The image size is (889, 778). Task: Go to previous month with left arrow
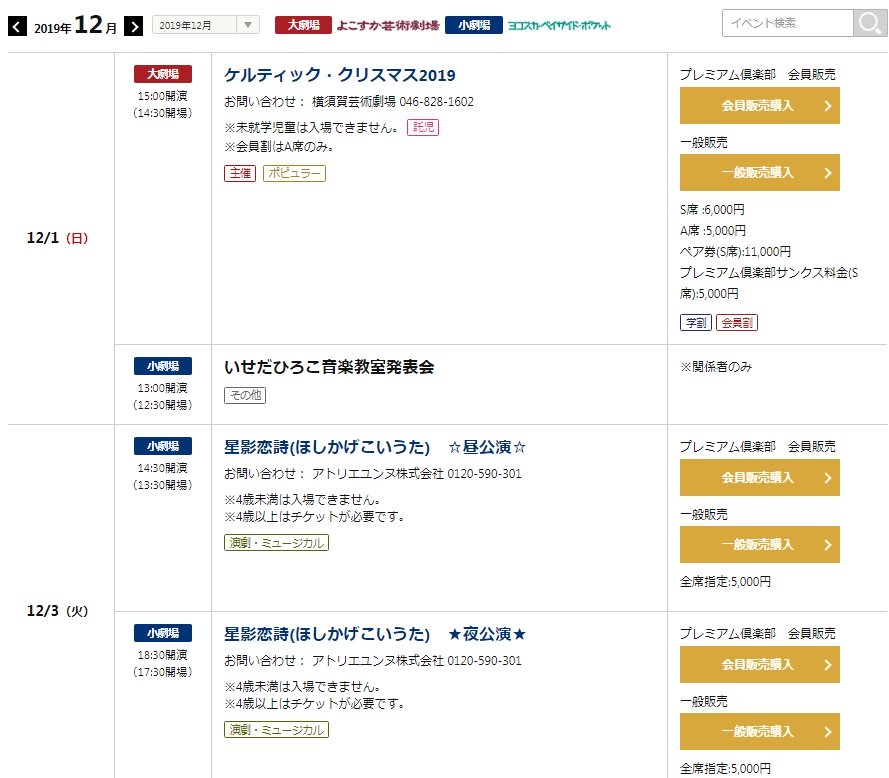[18, 26]
